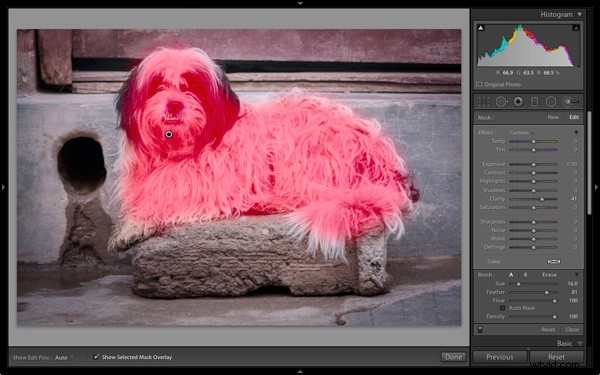Adjust the Temp slider handle

pyautogui.click(x=533, y=142)
